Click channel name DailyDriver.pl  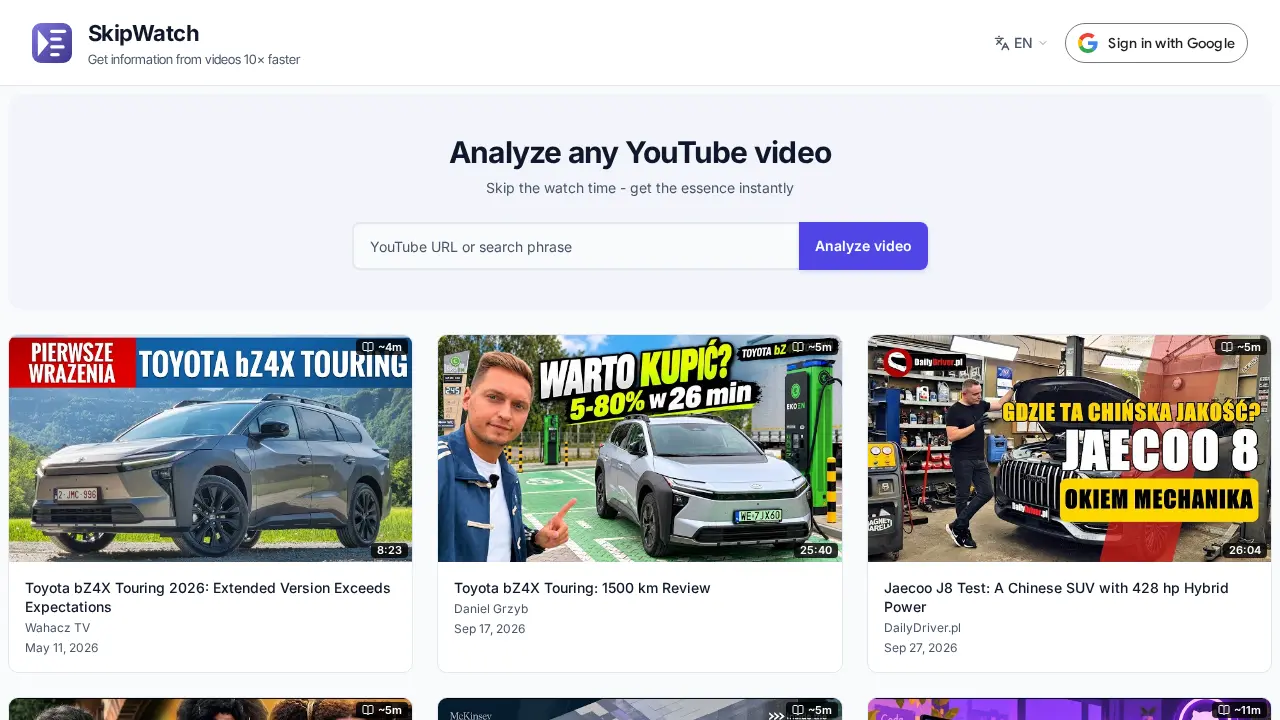[x=922, y=628]
